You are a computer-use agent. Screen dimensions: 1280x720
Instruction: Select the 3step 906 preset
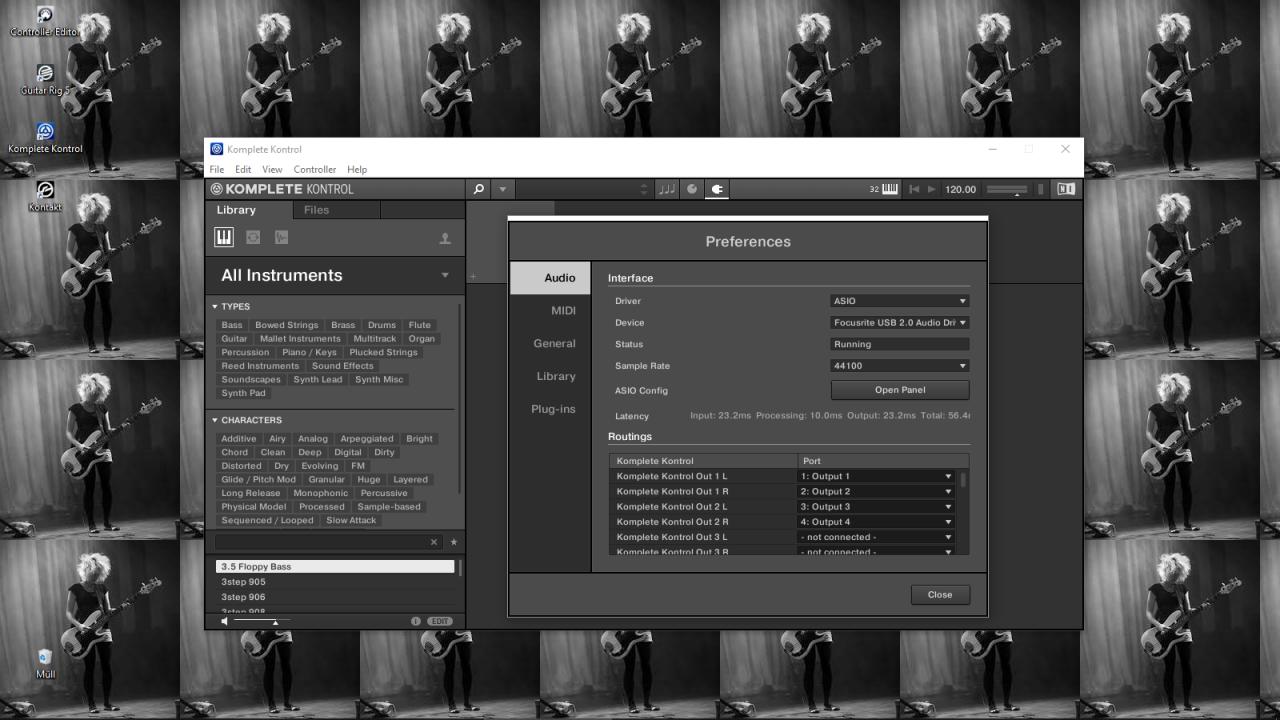point(335,597)
